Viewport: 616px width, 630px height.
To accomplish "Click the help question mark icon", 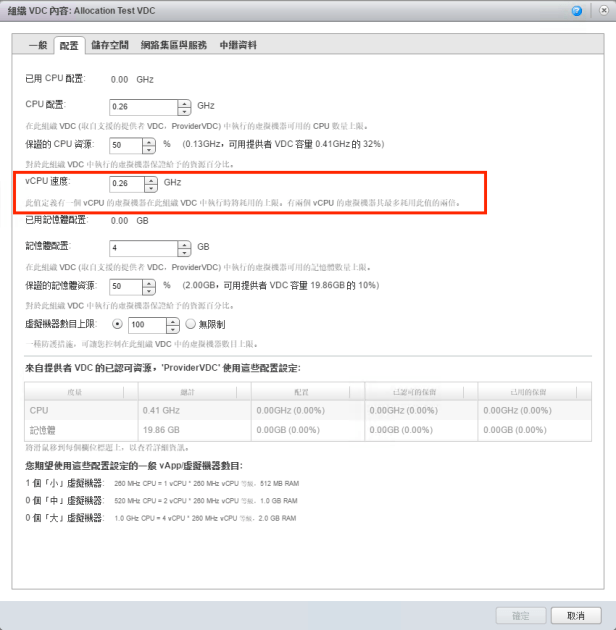I will coord(577,10).
